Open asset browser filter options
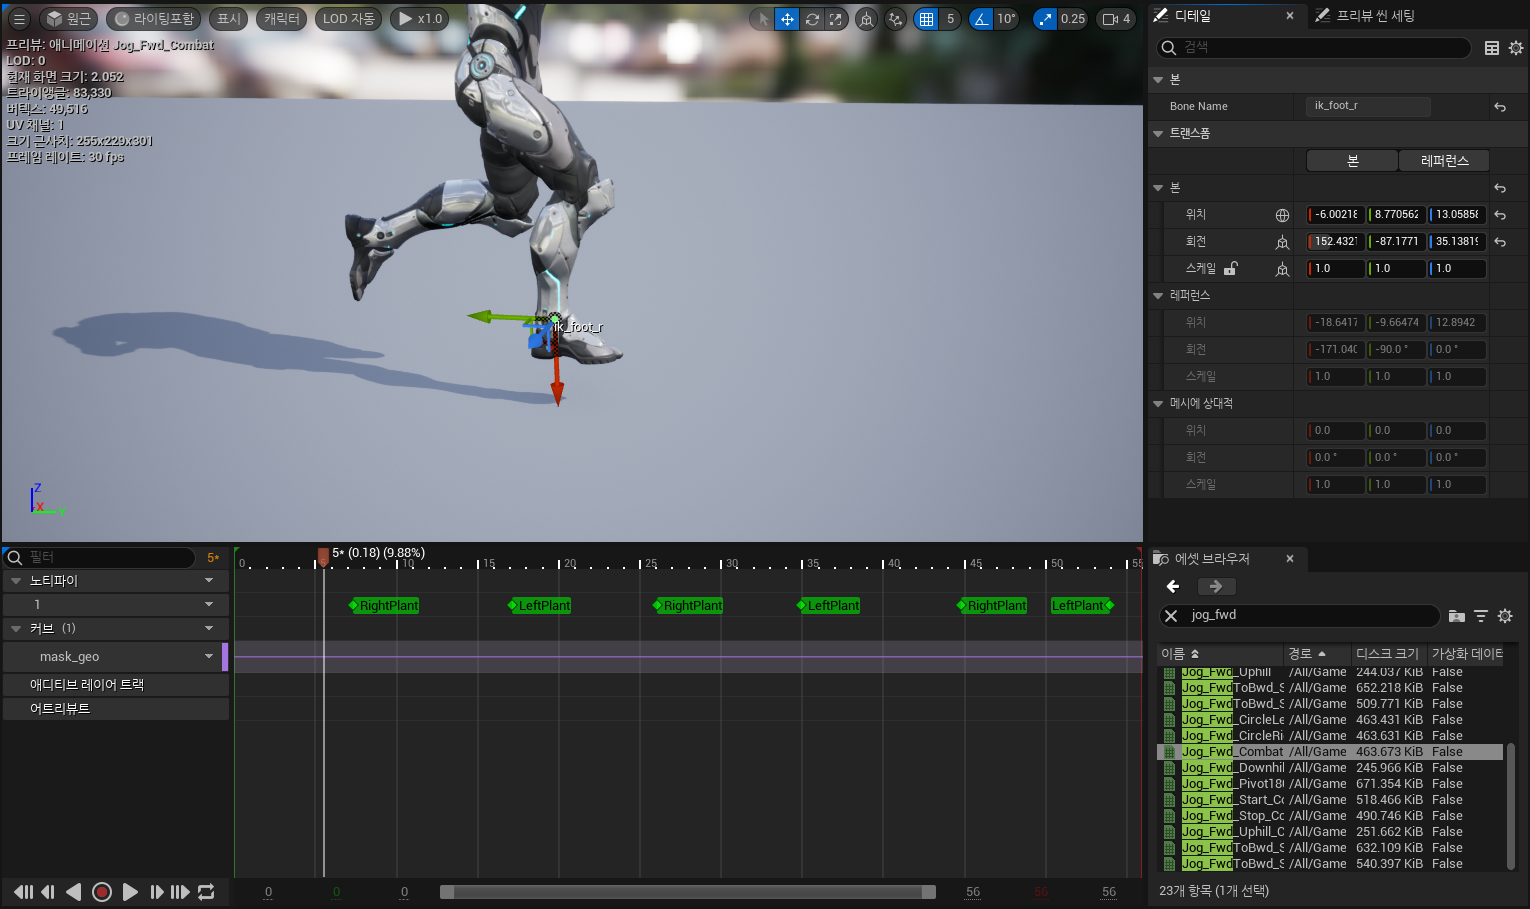 1481,616
